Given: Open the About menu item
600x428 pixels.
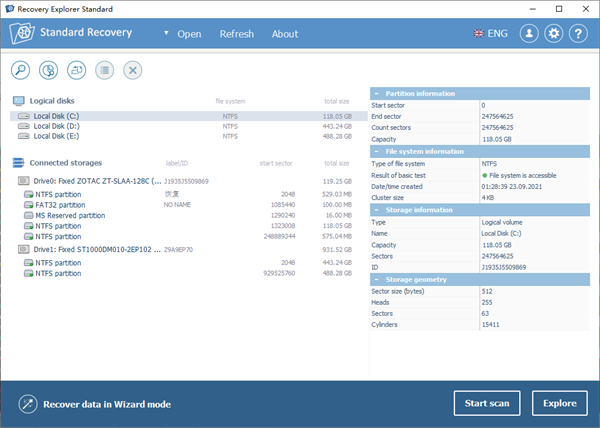Looking at the screenshot, I should point(285,34).
